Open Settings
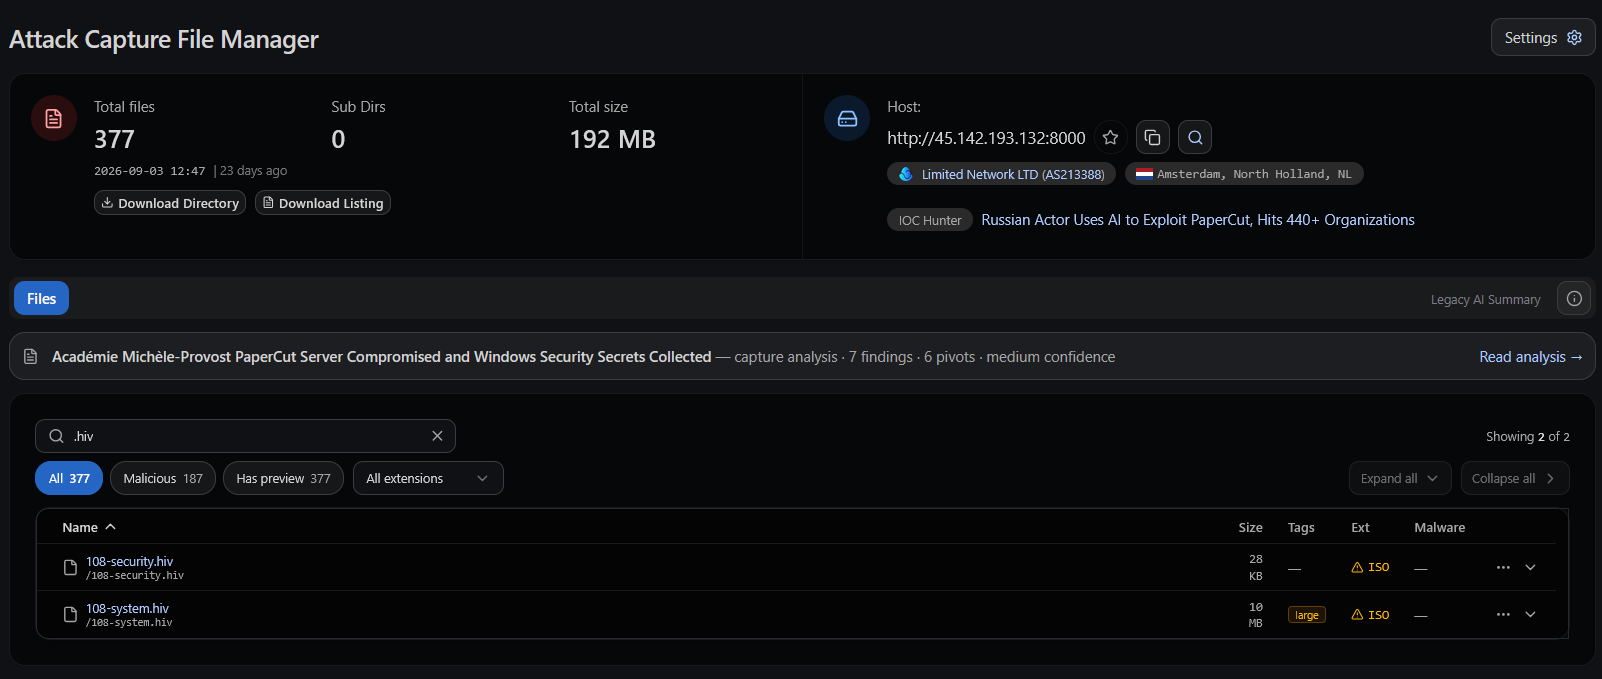 pos(1543,38)
